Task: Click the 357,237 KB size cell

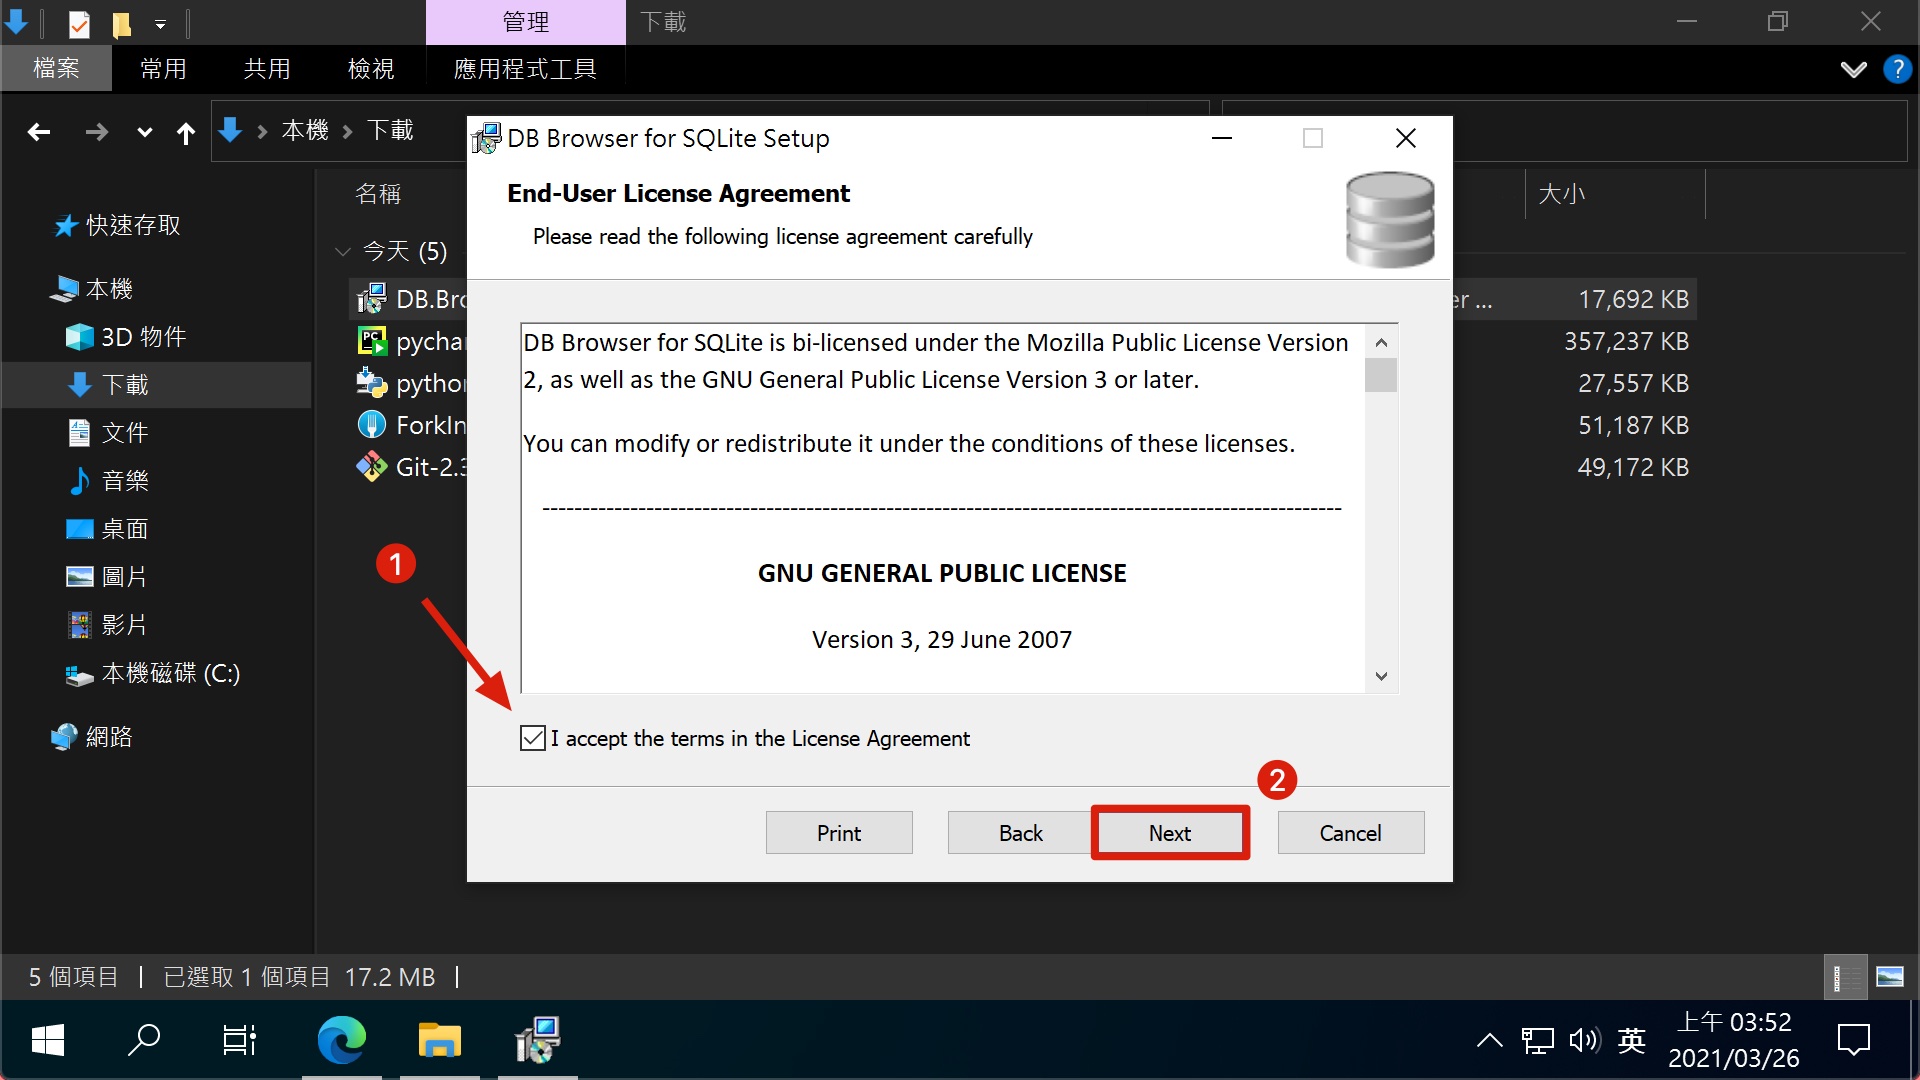Action: pos(1626,341)
